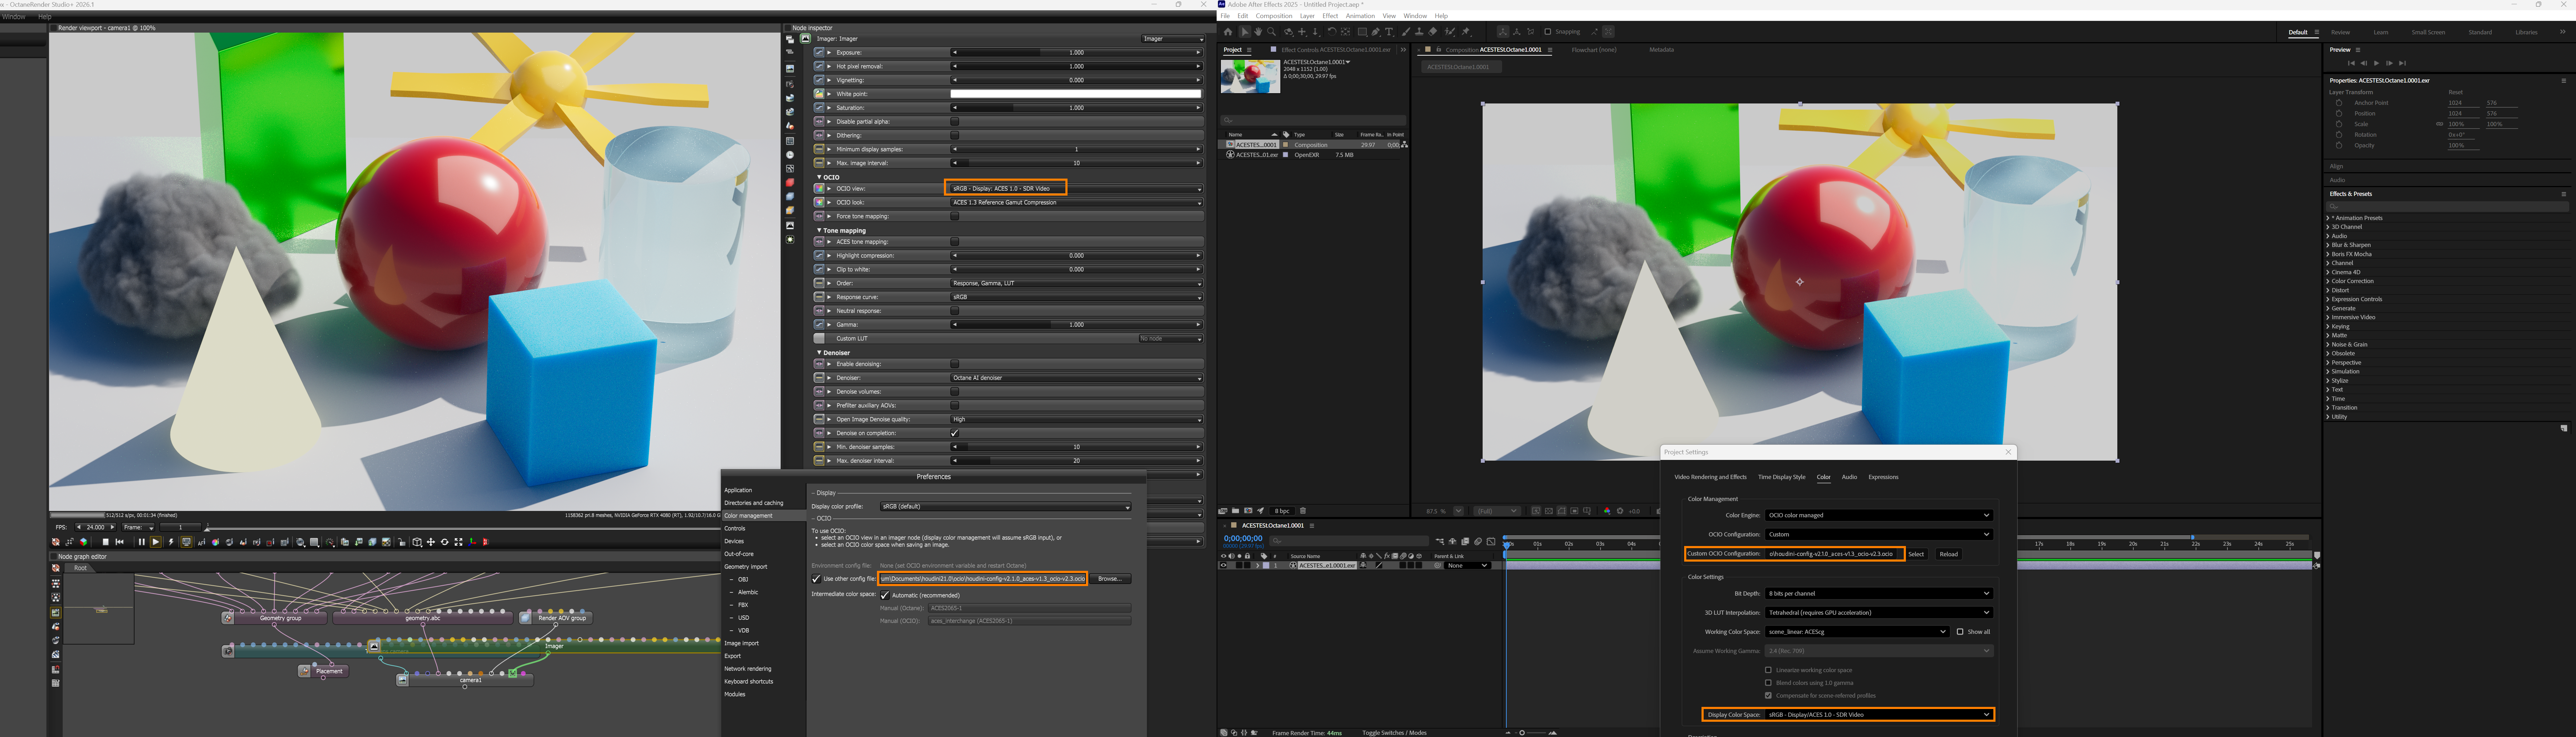Select the Type tool in After Effects
The image size is (2576, 737).
[x=1389, y=32]
